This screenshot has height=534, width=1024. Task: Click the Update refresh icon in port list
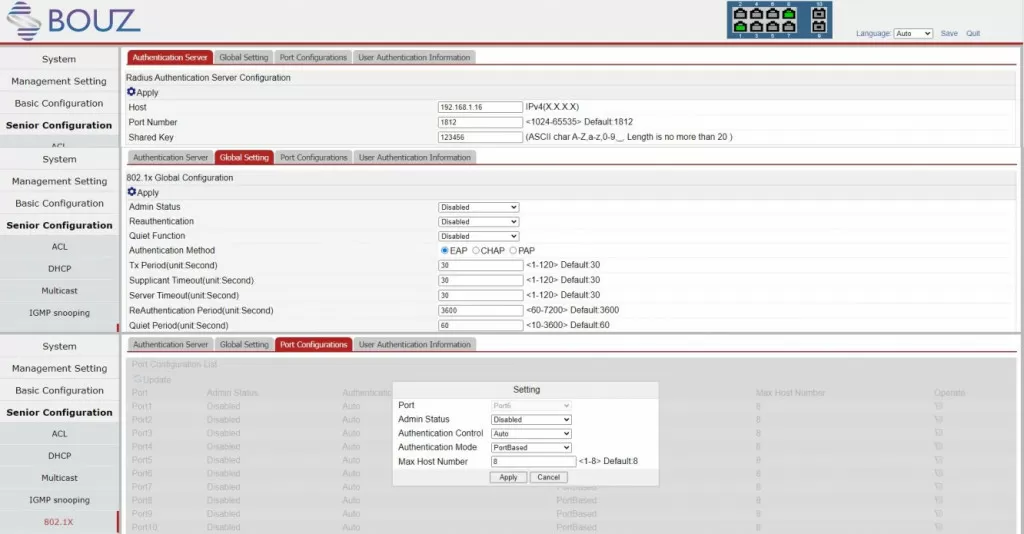pyautogui.click(x=137, y=379)
